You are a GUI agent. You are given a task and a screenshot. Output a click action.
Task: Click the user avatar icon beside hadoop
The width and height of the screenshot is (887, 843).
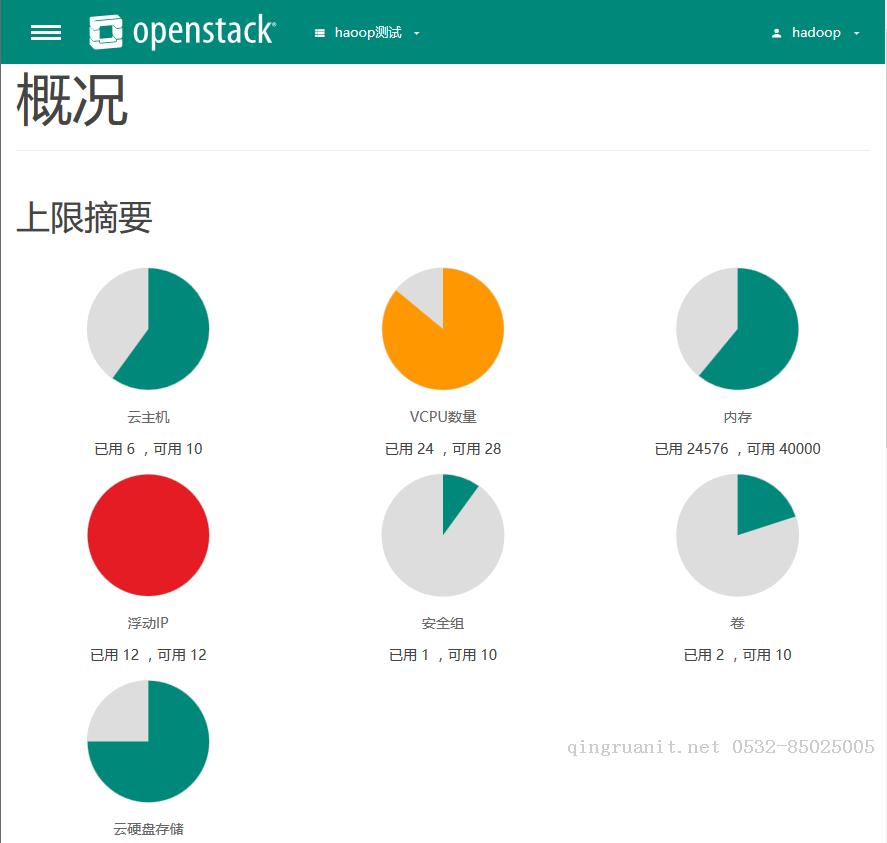776,33
